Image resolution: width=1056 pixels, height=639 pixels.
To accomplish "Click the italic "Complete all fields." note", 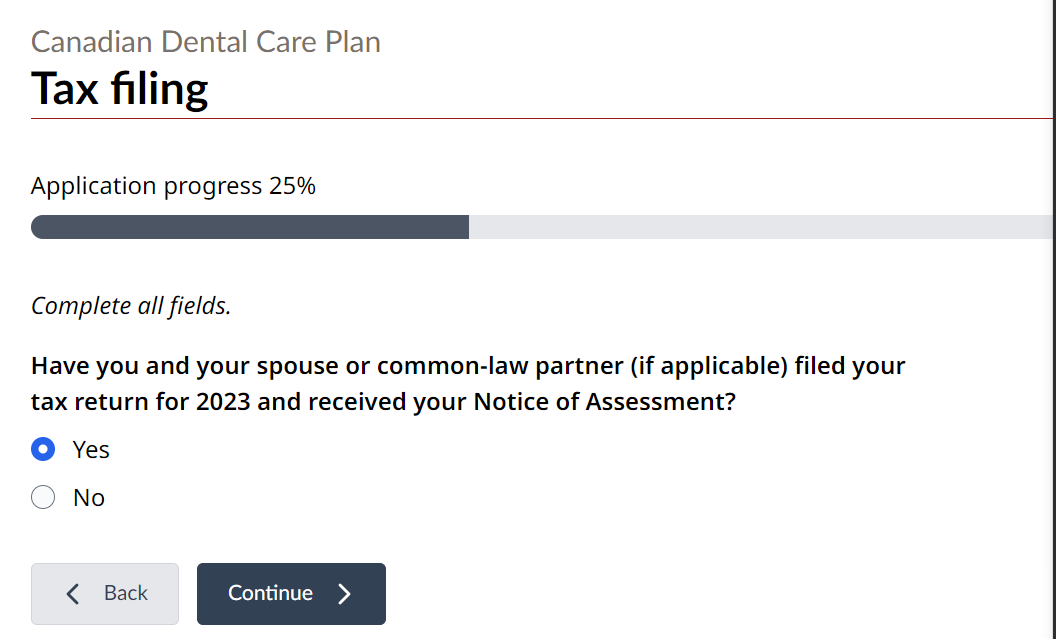I will tap(131, 306).
